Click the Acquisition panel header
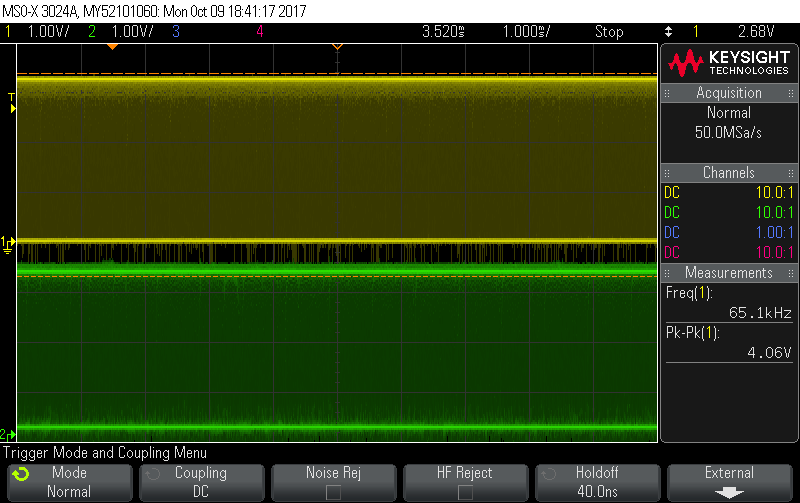 729,93
